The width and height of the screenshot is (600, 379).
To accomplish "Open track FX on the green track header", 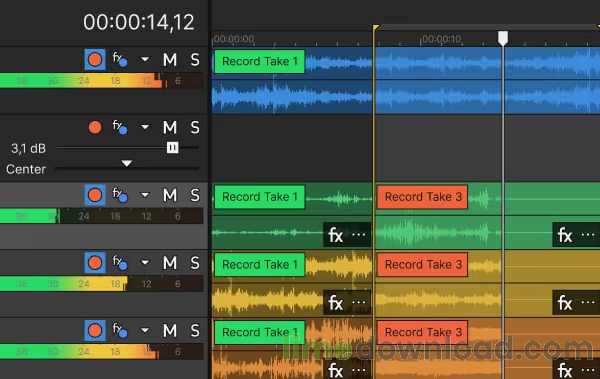I will 120,195.
